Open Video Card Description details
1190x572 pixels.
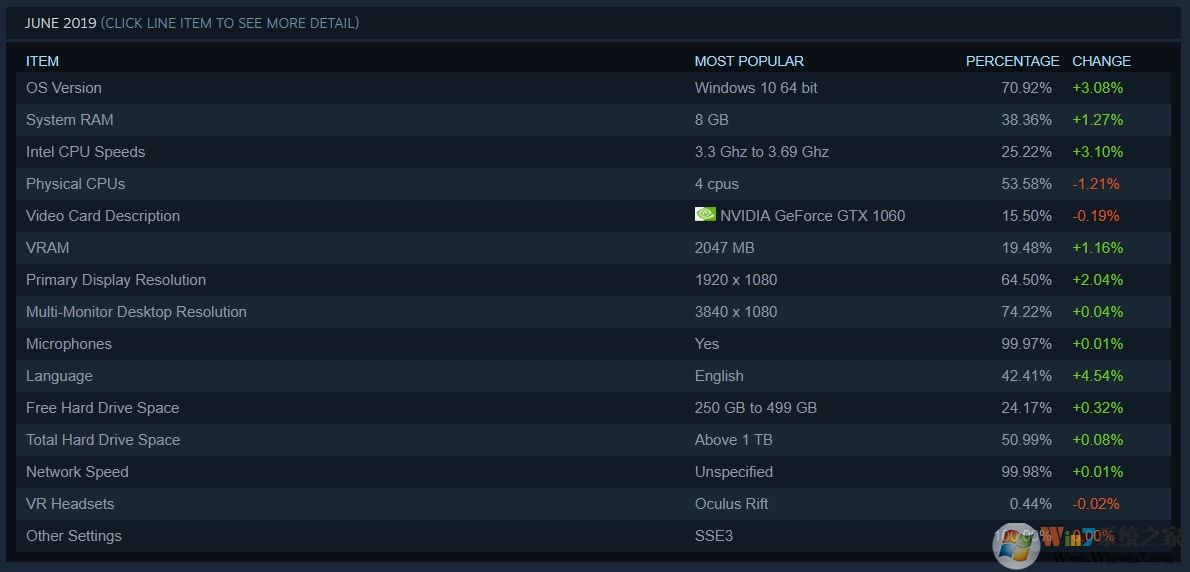tap(103, 216)
